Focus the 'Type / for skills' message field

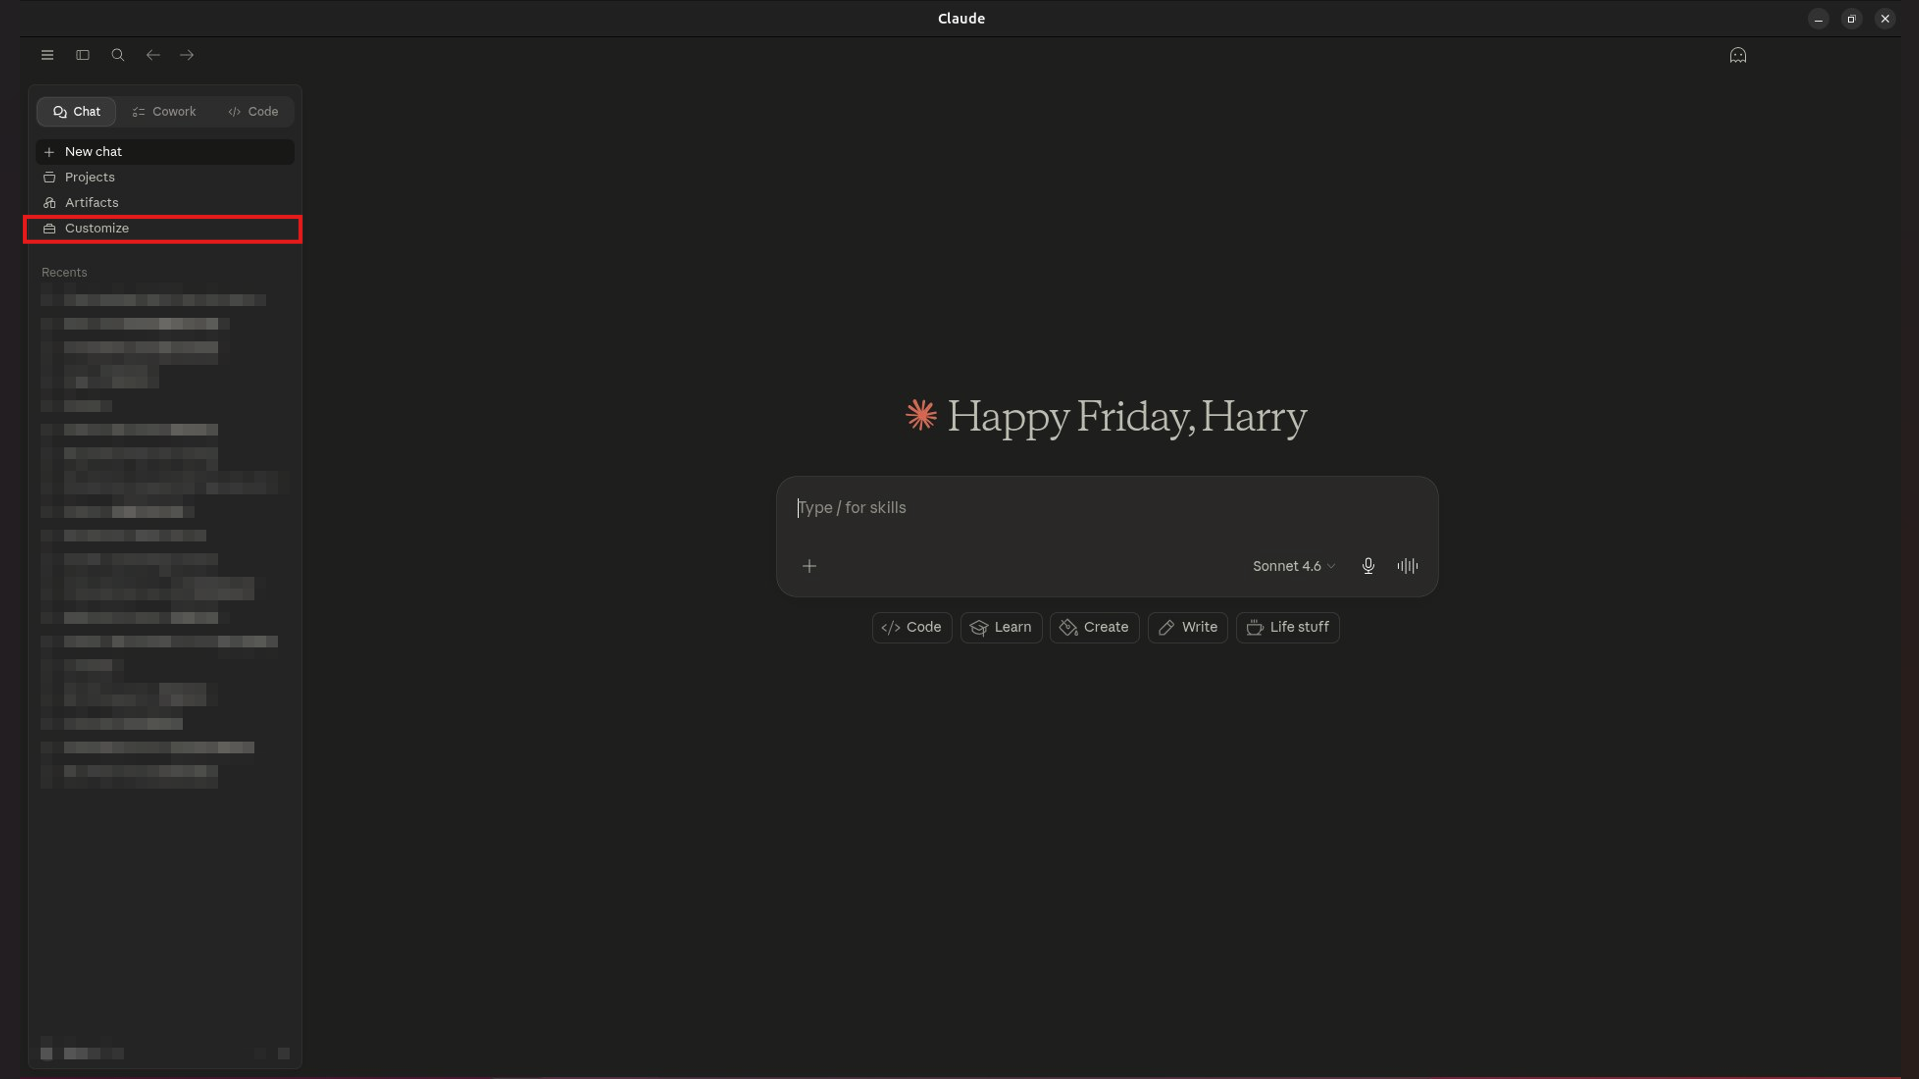click(x=1107, y=508)
